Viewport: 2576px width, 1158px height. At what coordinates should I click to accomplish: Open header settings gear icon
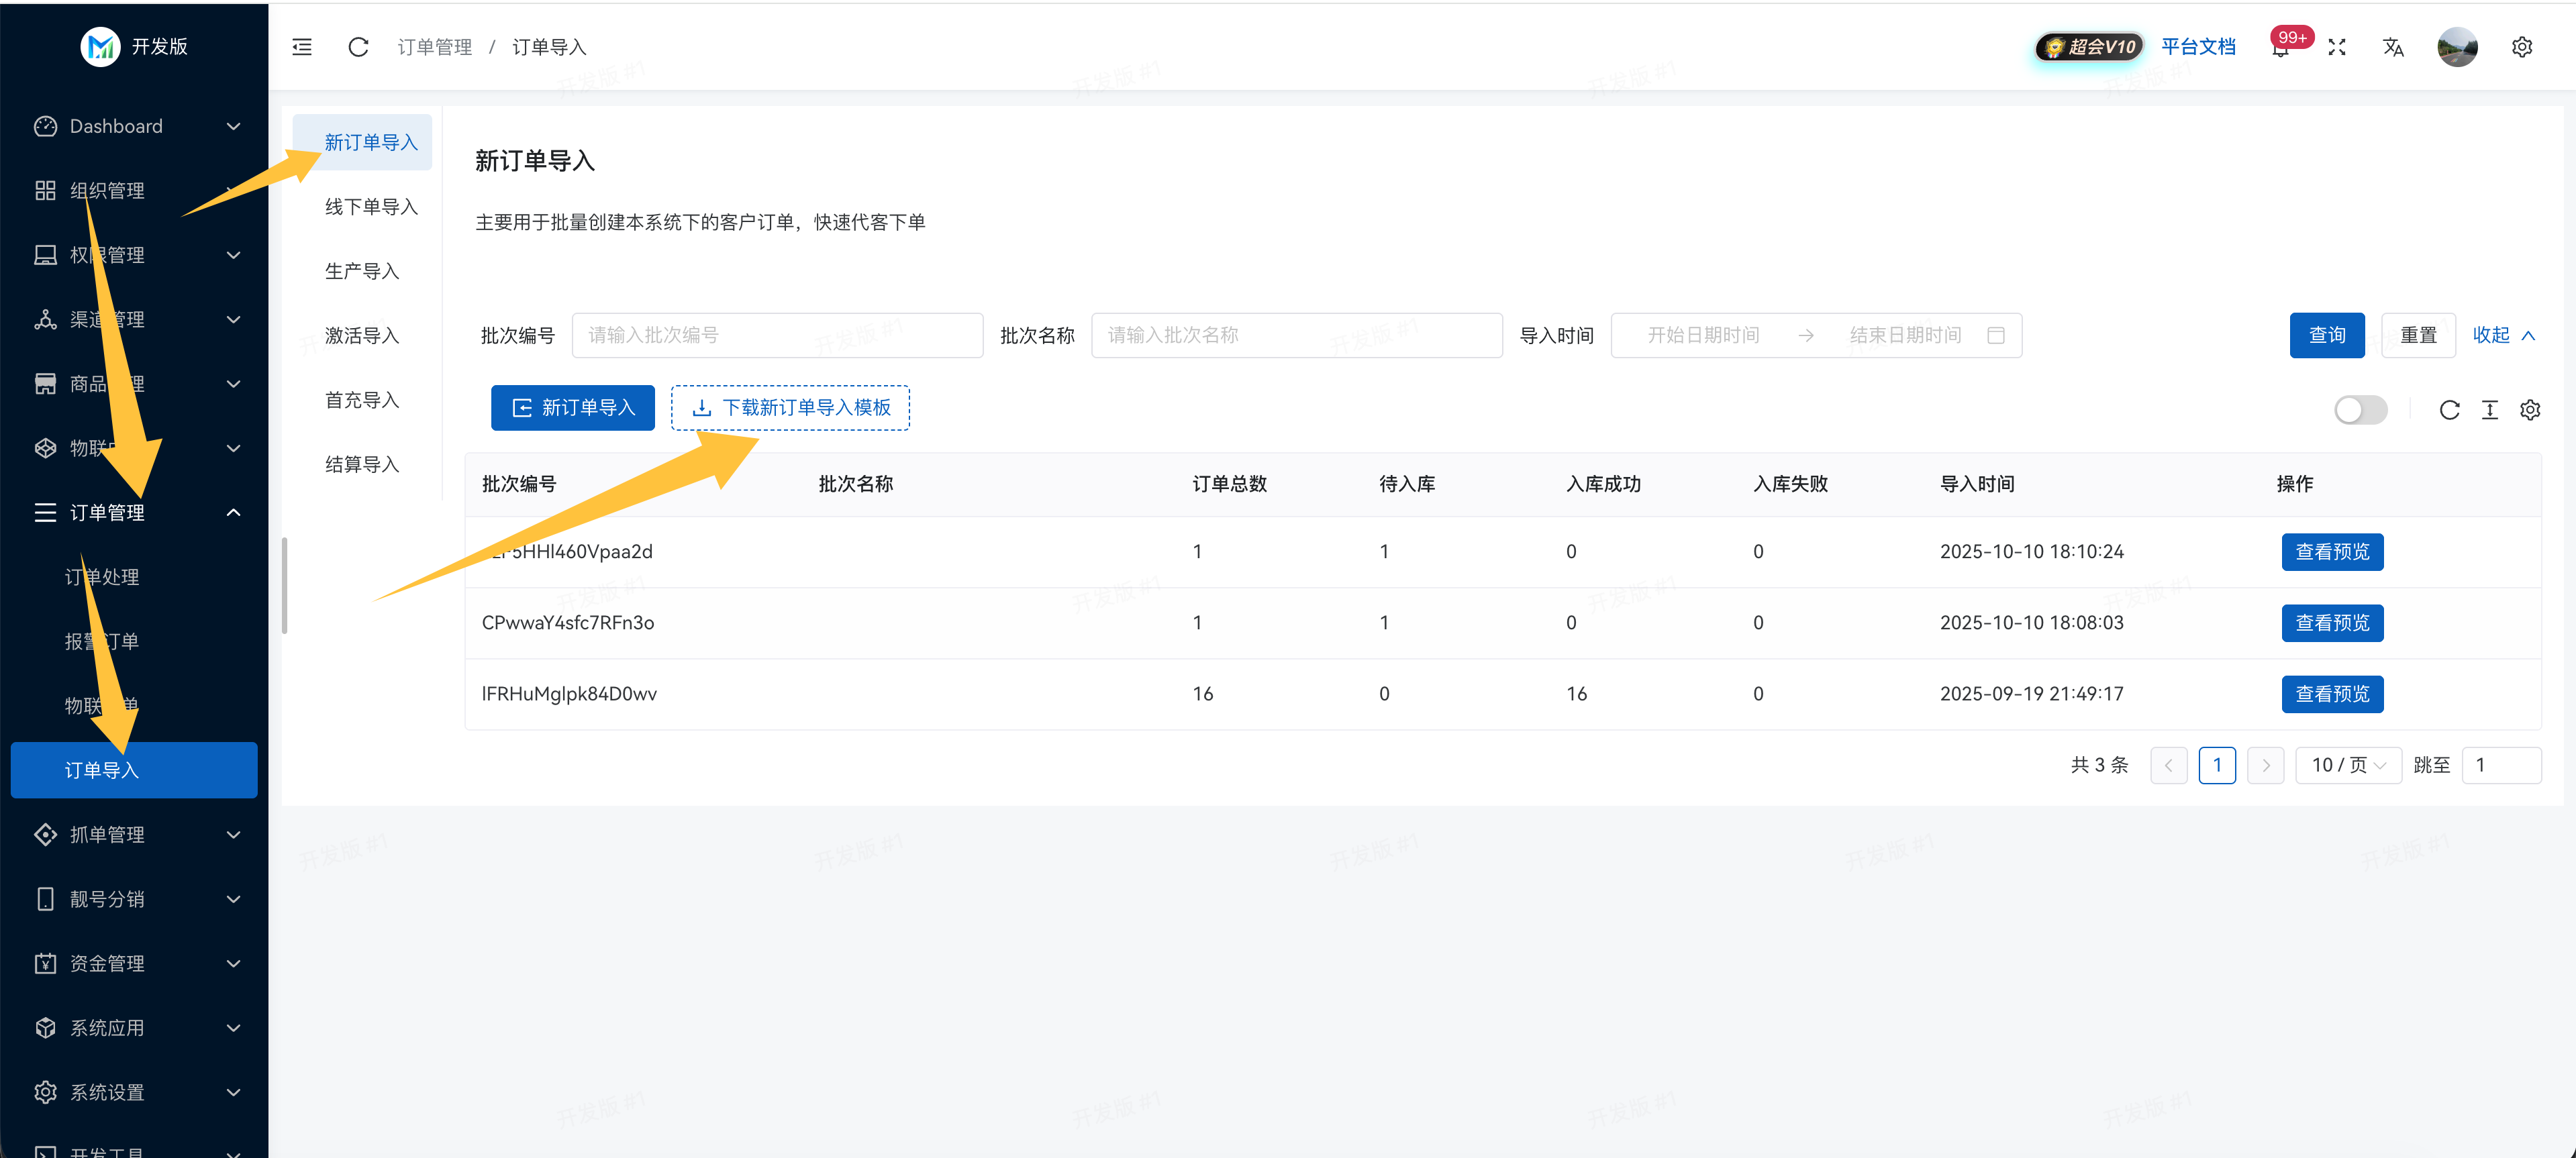tap(2521, 47)
